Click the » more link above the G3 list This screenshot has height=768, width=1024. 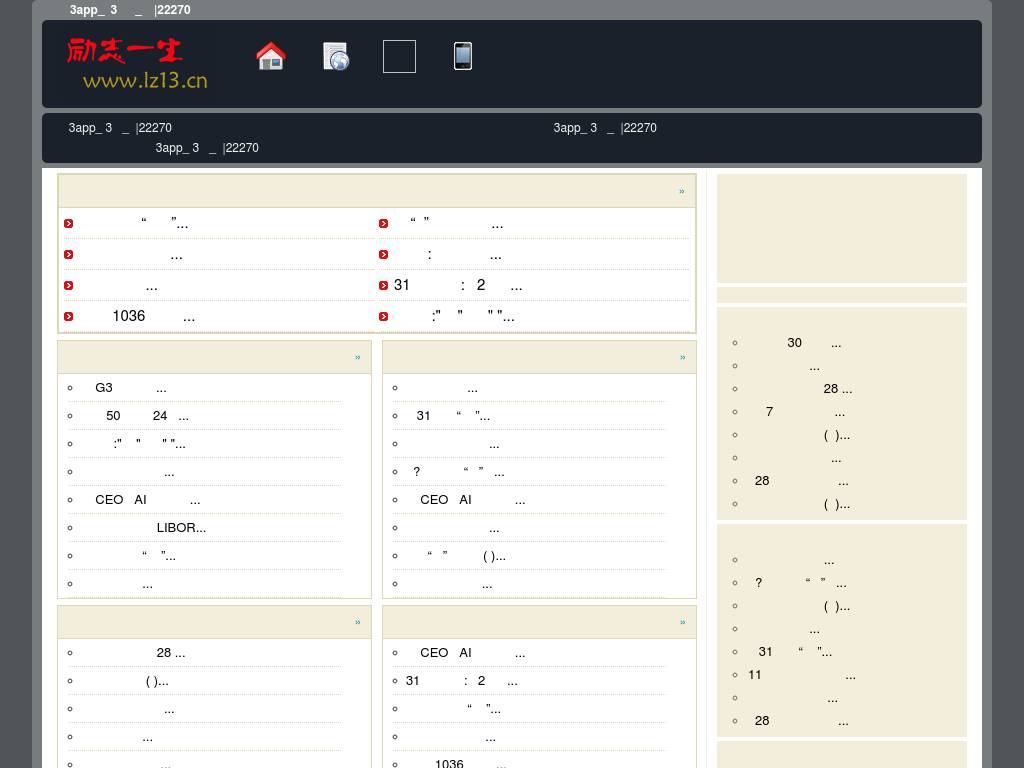coord(357,357)
